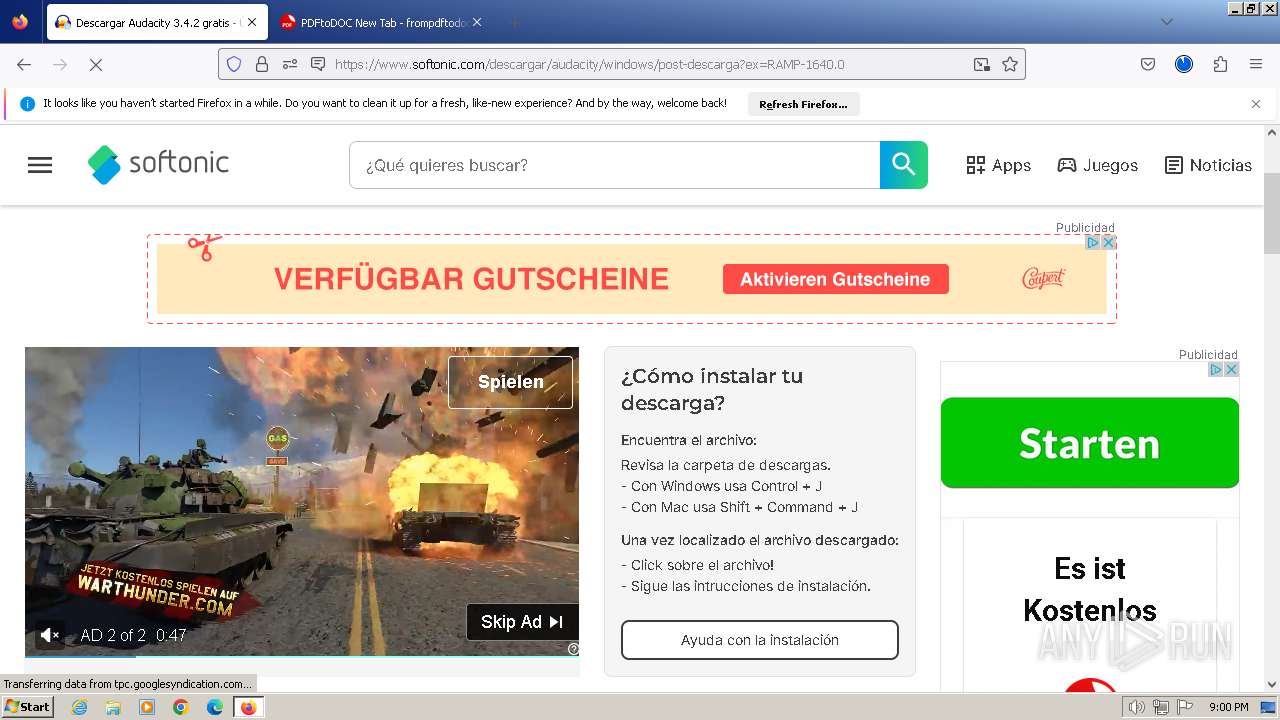1280x720 pixels.
Task: Click the Firefox taskbar button
Action: tap(248, 707)
